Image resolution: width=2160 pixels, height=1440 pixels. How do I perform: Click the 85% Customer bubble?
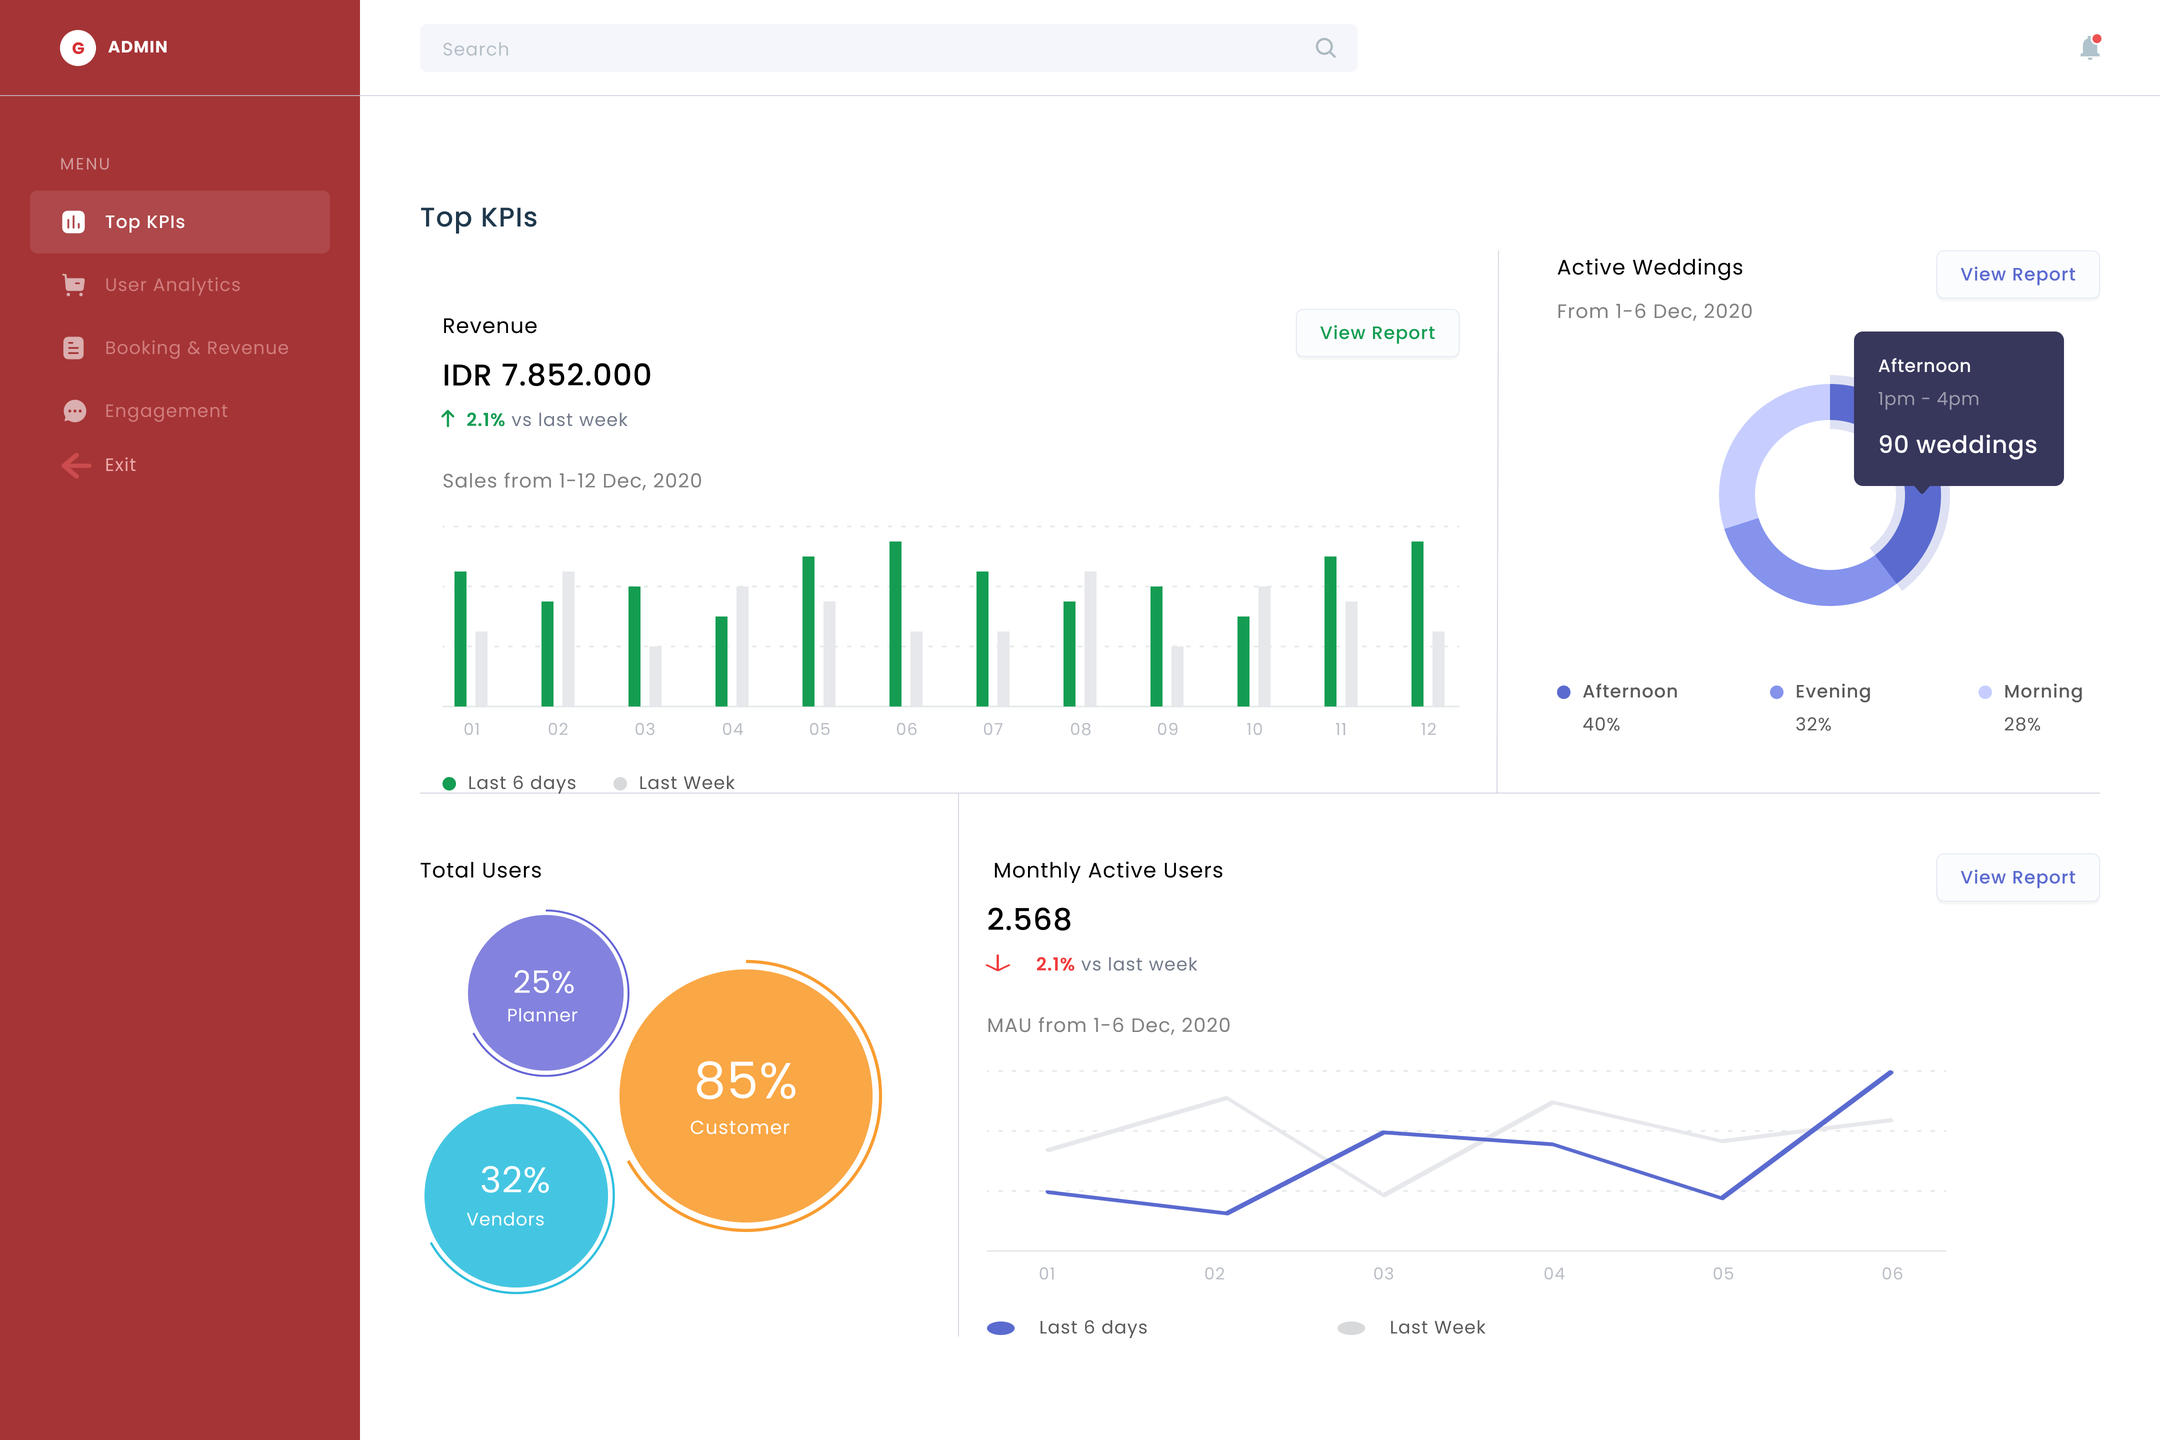pyautogui.click(x=746, y=1096)
